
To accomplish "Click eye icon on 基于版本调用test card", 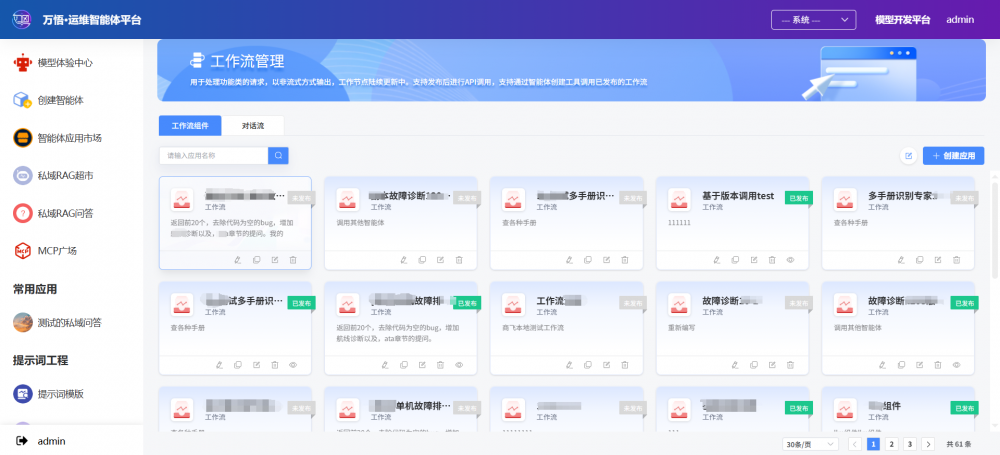I will (x=790, y=260).
